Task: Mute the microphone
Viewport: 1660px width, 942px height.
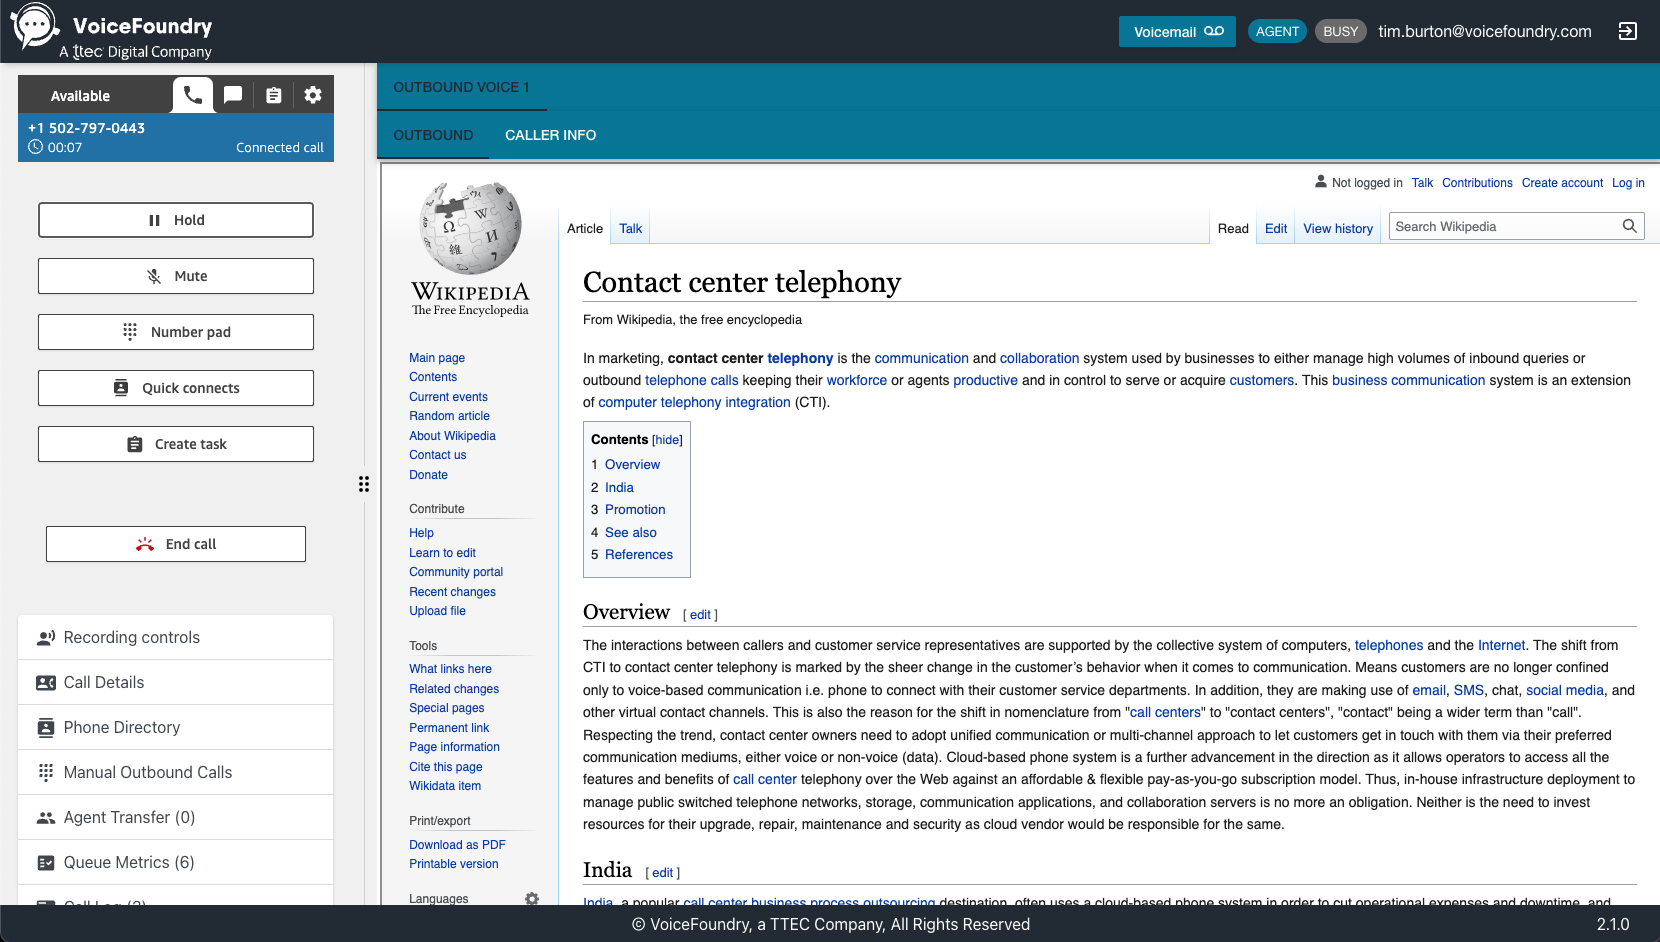Action: point(176,276)
